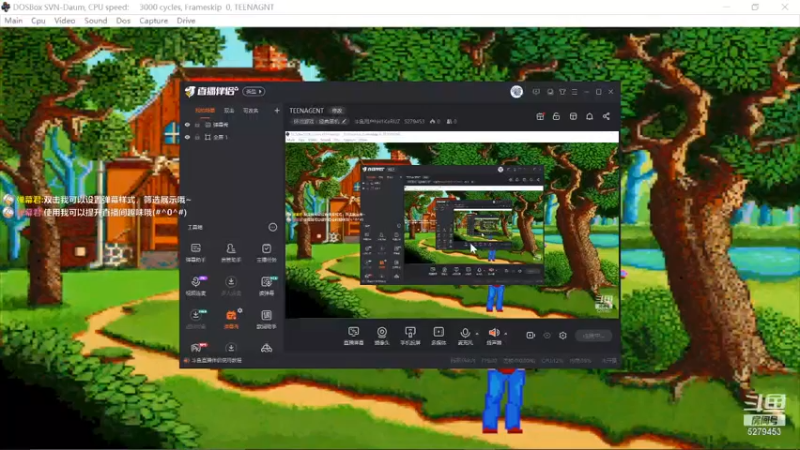Screen dimensions: 800x450
Task: Click the edit button beside TEENAGENT title
Action: click(x=337, y=110)
